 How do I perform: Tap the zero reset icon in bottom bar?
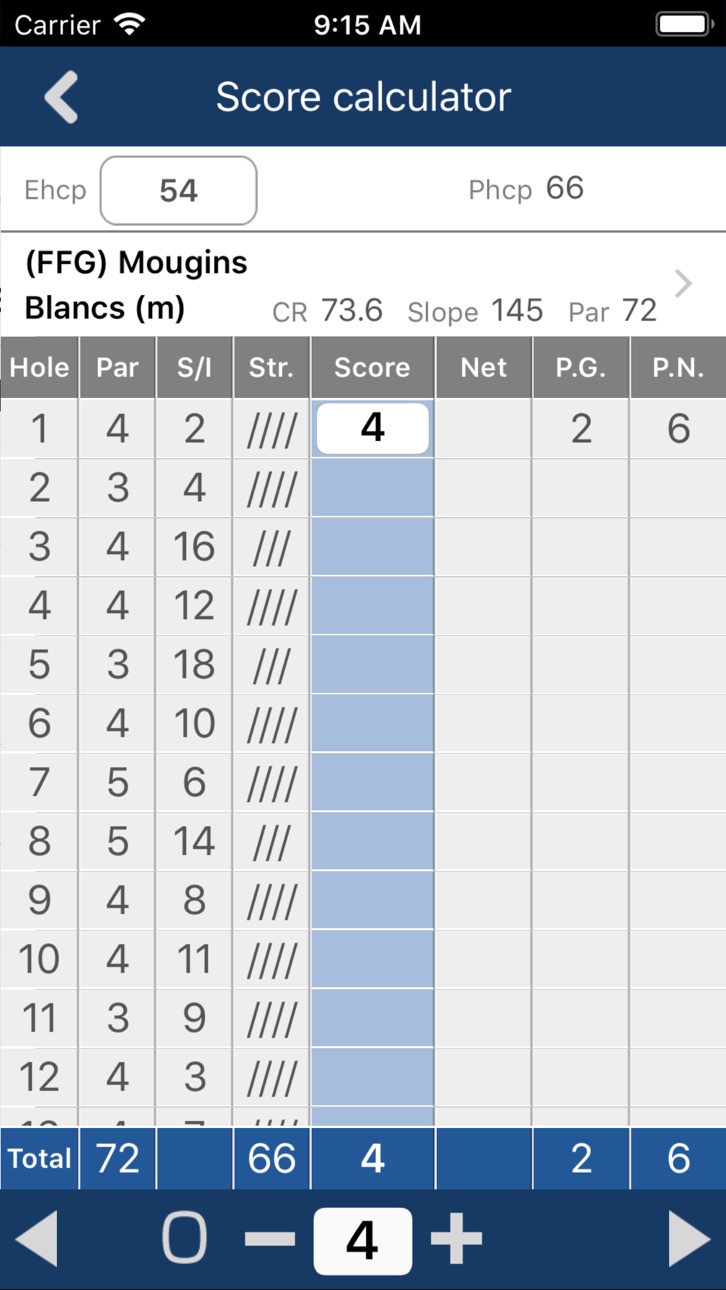pos(184,1239)
